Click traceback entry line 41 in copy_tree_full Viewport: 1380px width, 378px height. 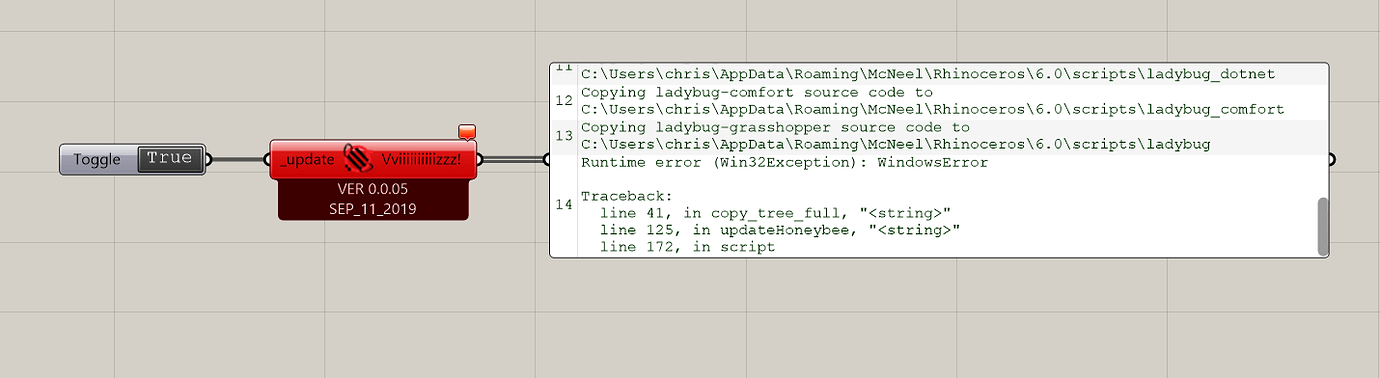[x=774, y=213]
